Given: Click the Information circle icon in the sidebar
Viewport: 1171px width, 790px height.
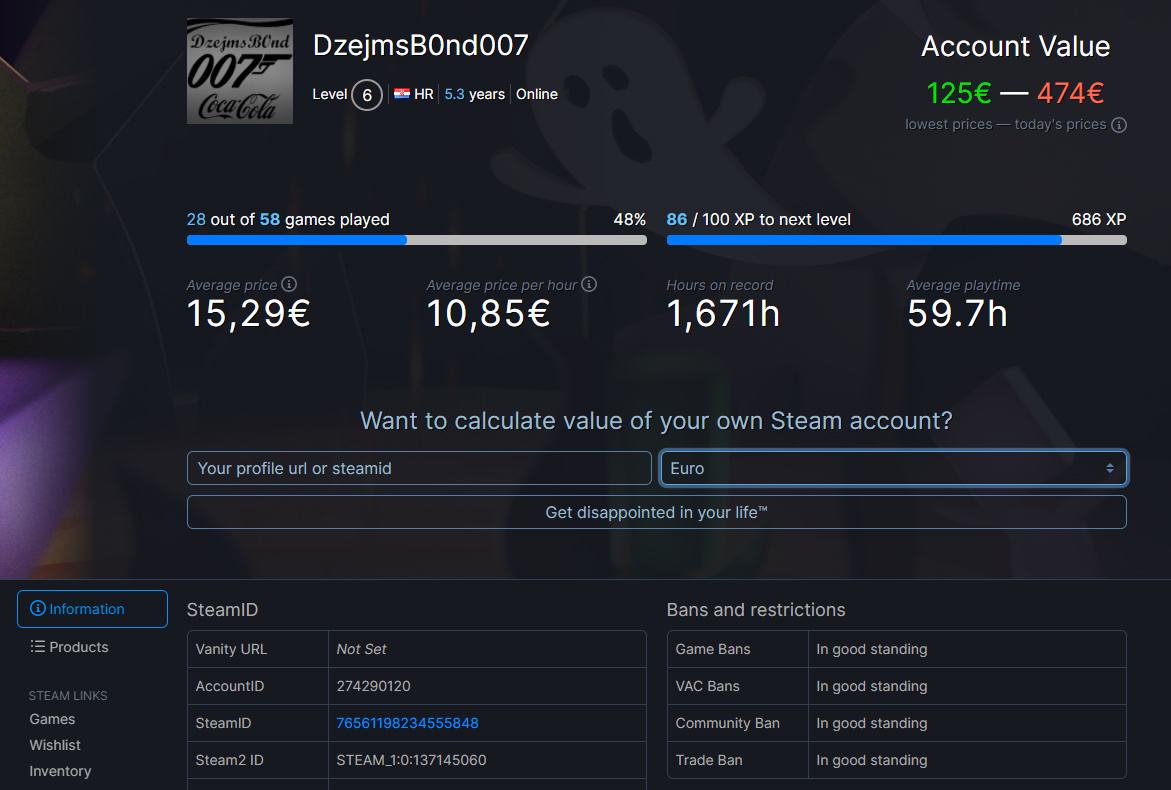Looking at the screenshot, I should pos(38,608).
